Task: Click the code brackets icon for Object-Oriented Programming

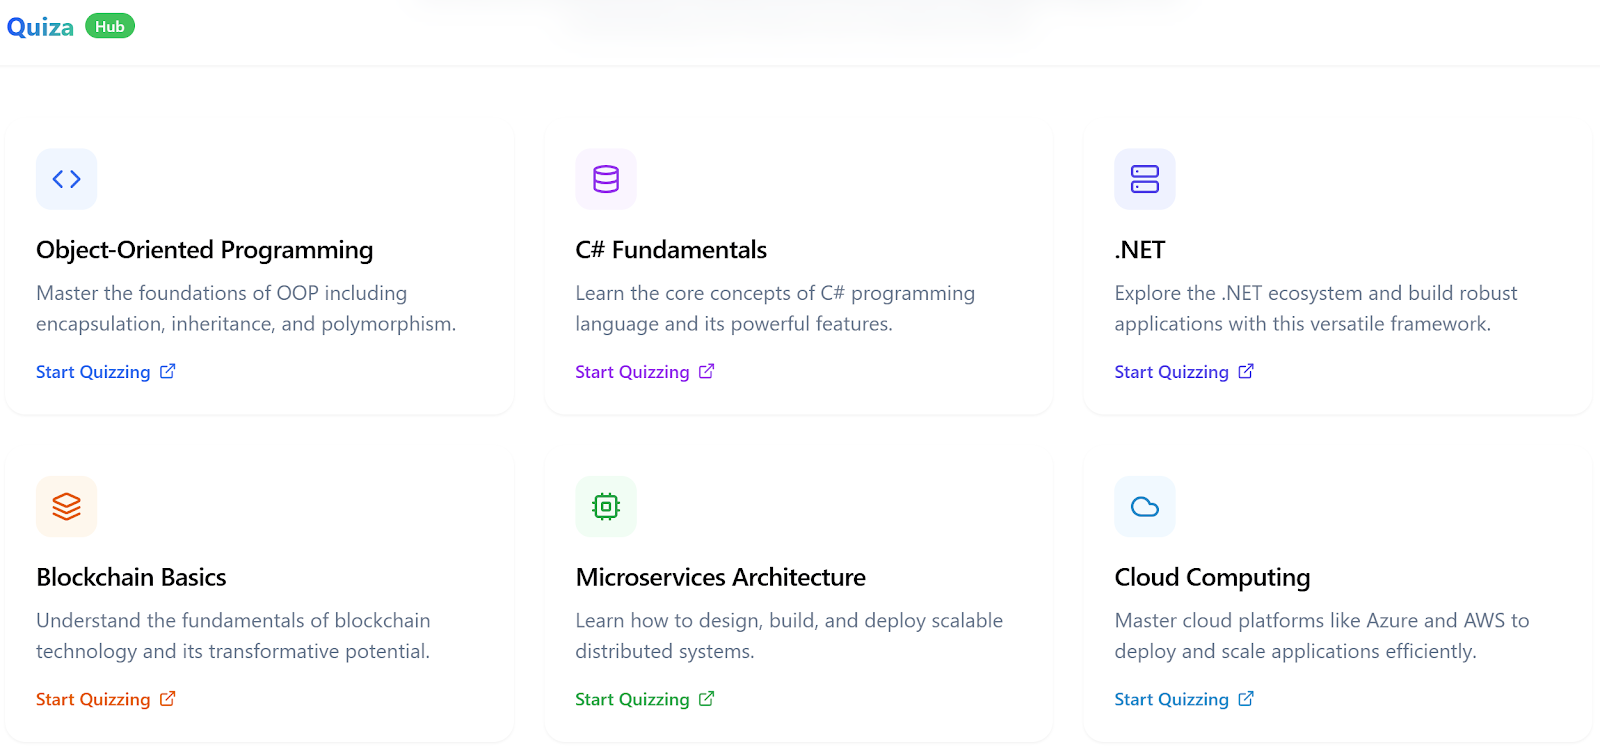Action: click(x=66, y=179)
